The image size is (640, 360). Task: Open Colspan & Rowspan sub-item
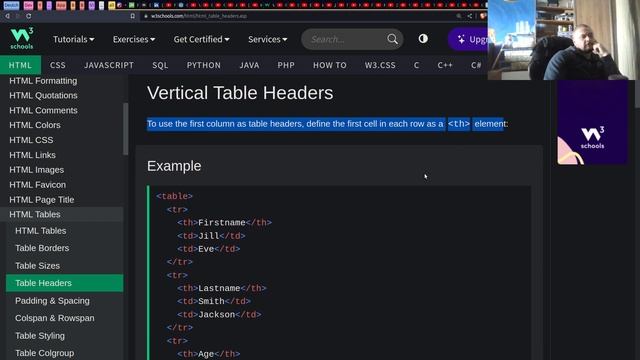55,318
